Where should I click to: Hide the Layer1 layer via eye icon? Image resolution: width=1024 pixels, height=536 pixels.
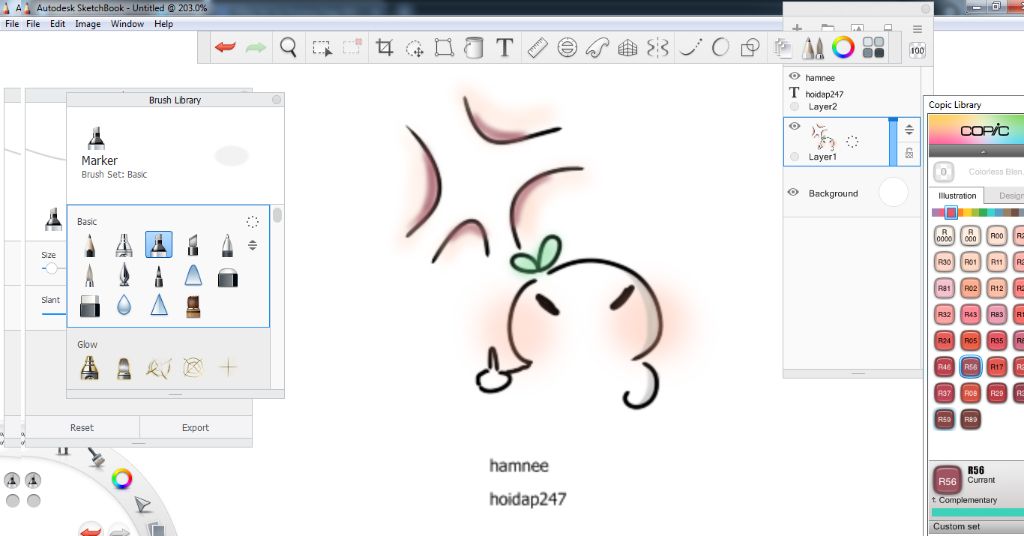[x=795, y=126]
